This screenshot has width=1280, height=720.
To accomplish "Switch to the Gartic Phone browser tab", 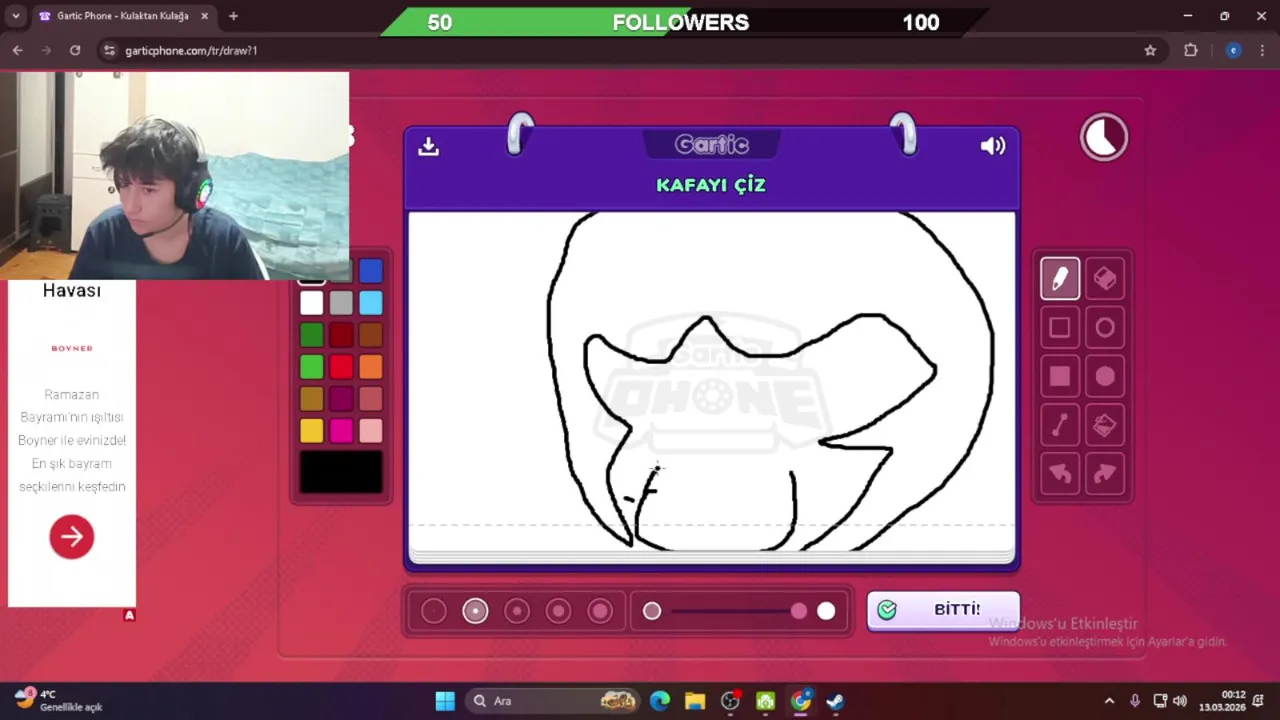I will point(123,16).
